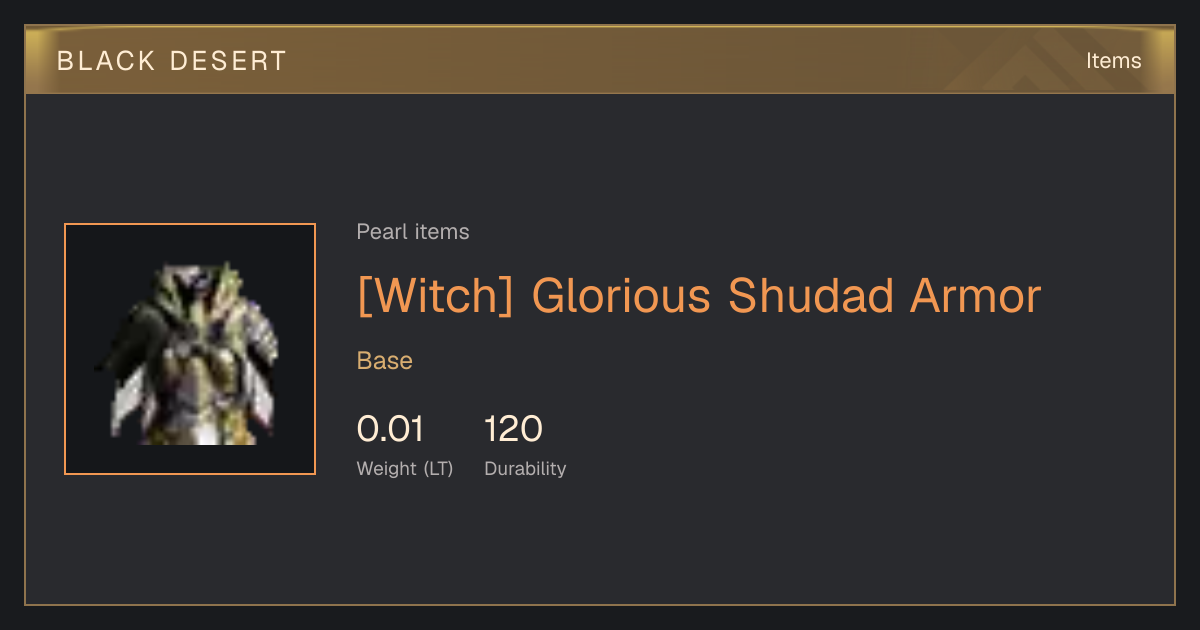Click the 120 durability value
The image size is (1200, 630).
click(513, 429)
